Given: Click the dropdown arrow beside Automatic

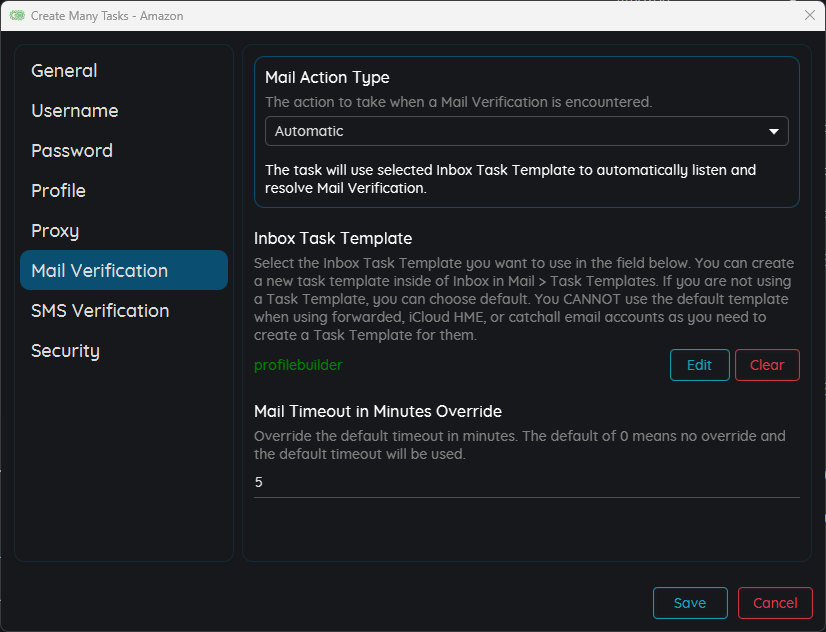Looking at the screenshot, I should point(773,131).
